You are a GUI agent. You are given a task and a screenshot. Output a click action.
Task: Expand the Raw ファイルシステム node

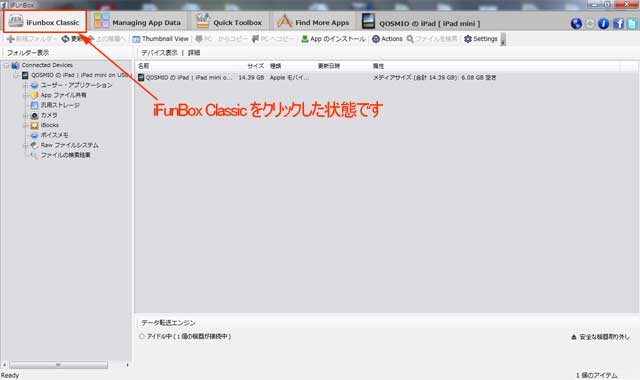[x=25, y=145]
